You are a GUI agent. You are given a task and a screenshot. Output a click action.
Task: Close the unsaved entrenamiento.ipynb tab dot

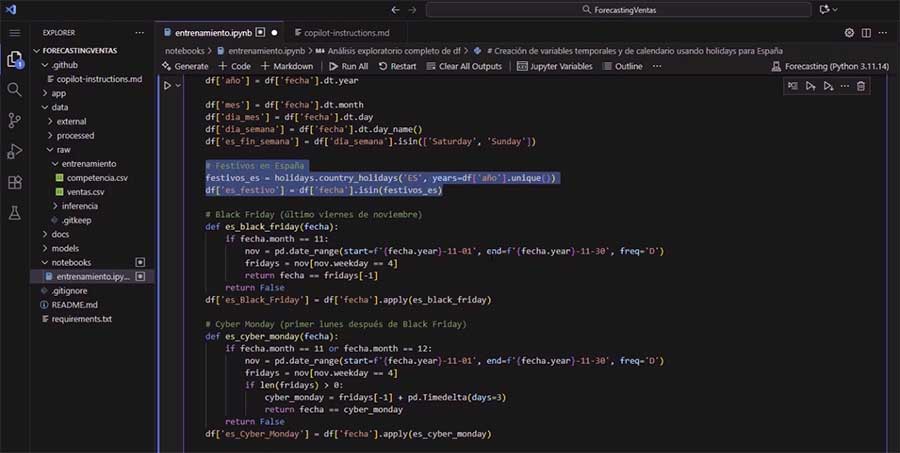coord(274,33)
